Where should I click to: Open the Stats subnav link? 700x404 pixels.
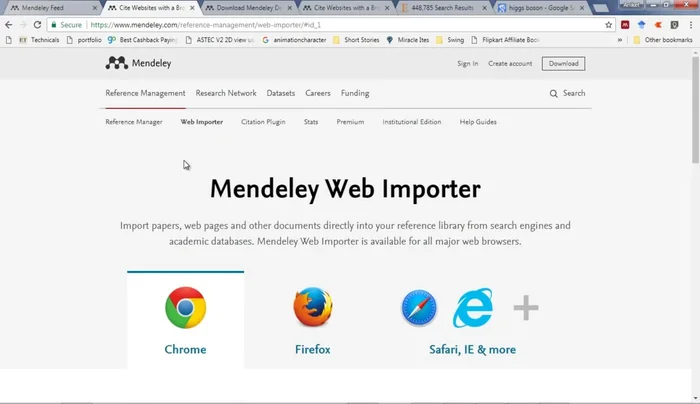[x=311, y=122]
